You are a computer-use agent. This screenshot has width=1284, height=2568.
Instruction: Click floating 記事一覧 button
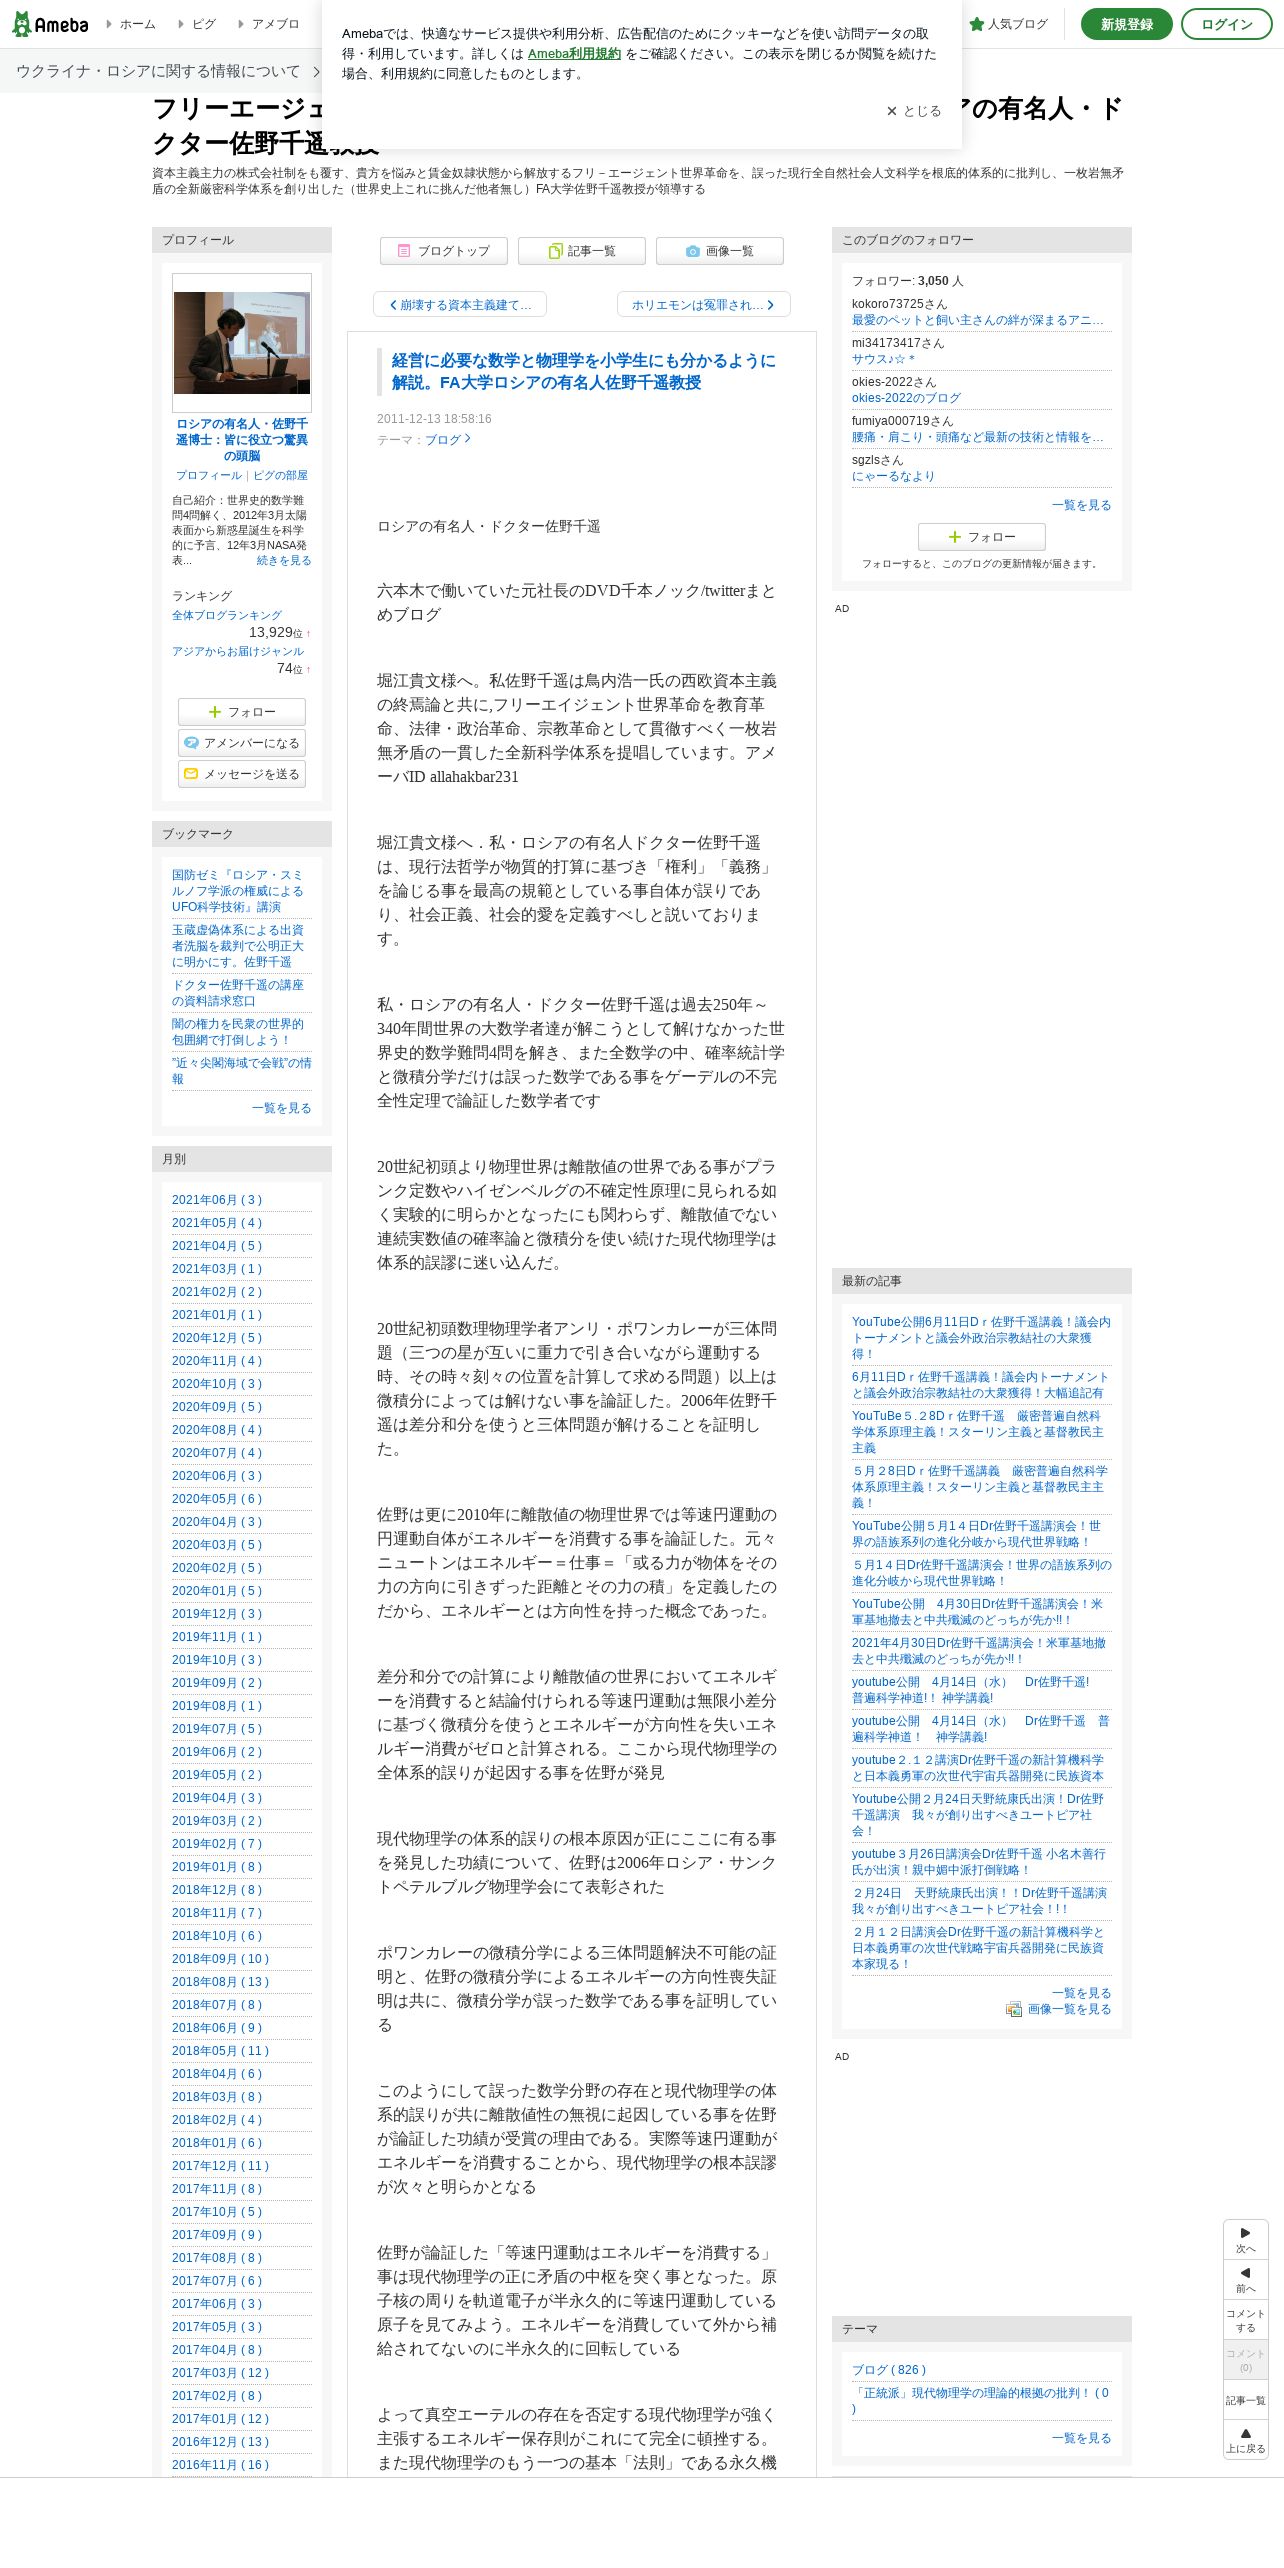click(x=1246, y=2400)
